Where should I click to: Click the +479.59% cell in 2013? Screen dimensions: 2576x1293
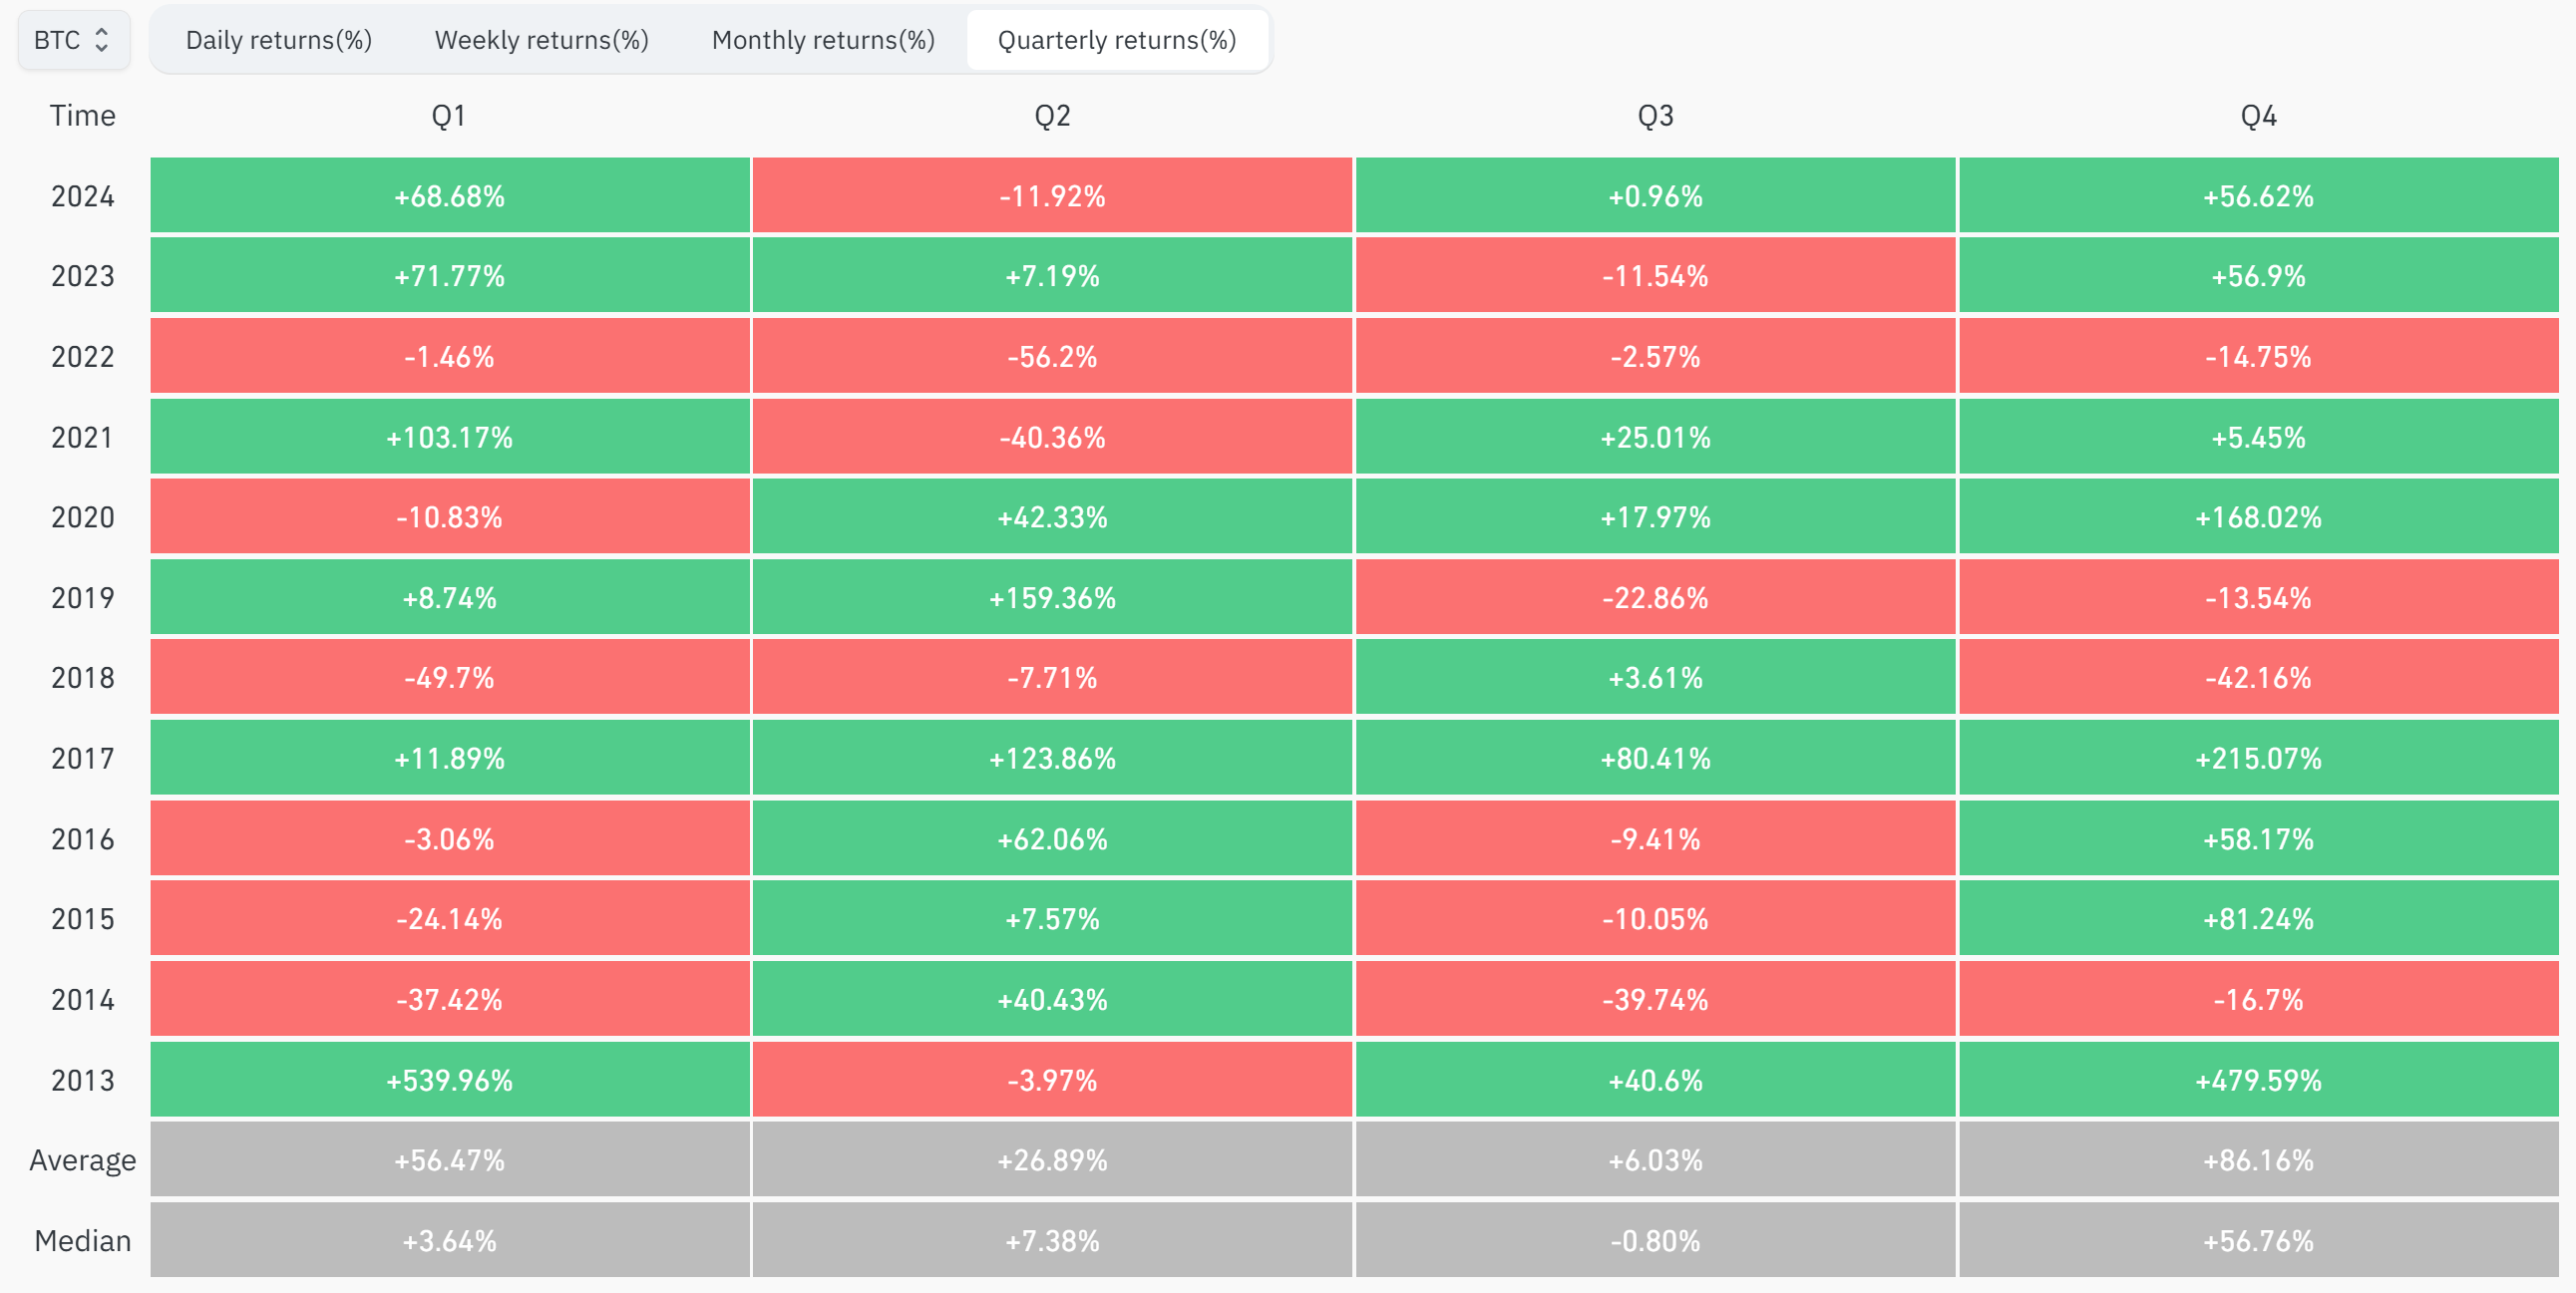[x=2258, y=1080]
